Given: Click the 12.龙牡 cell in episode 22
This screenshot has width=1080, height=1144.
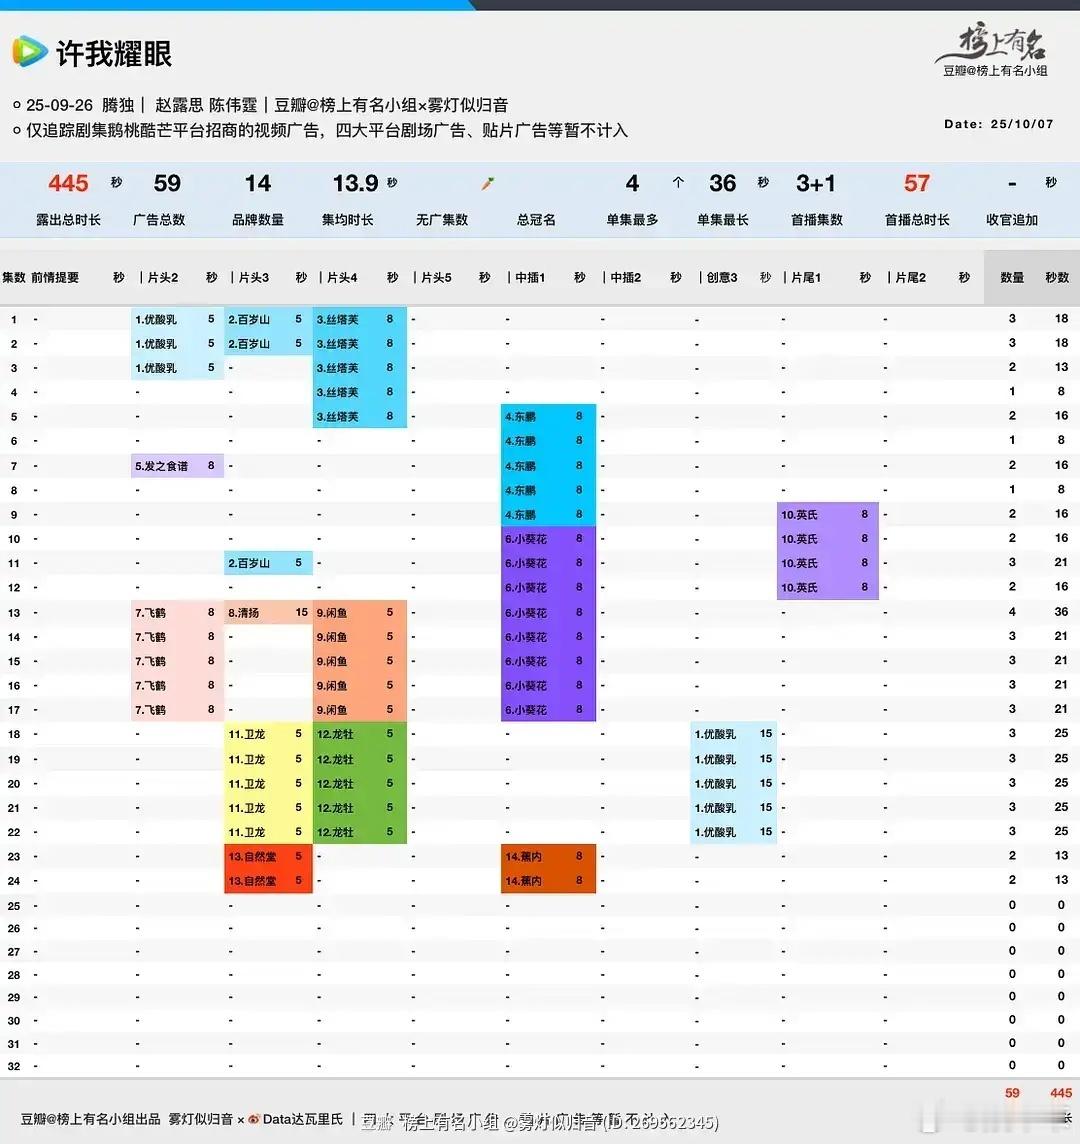Looking at the screenshot, I should click(x=360, y=832).
